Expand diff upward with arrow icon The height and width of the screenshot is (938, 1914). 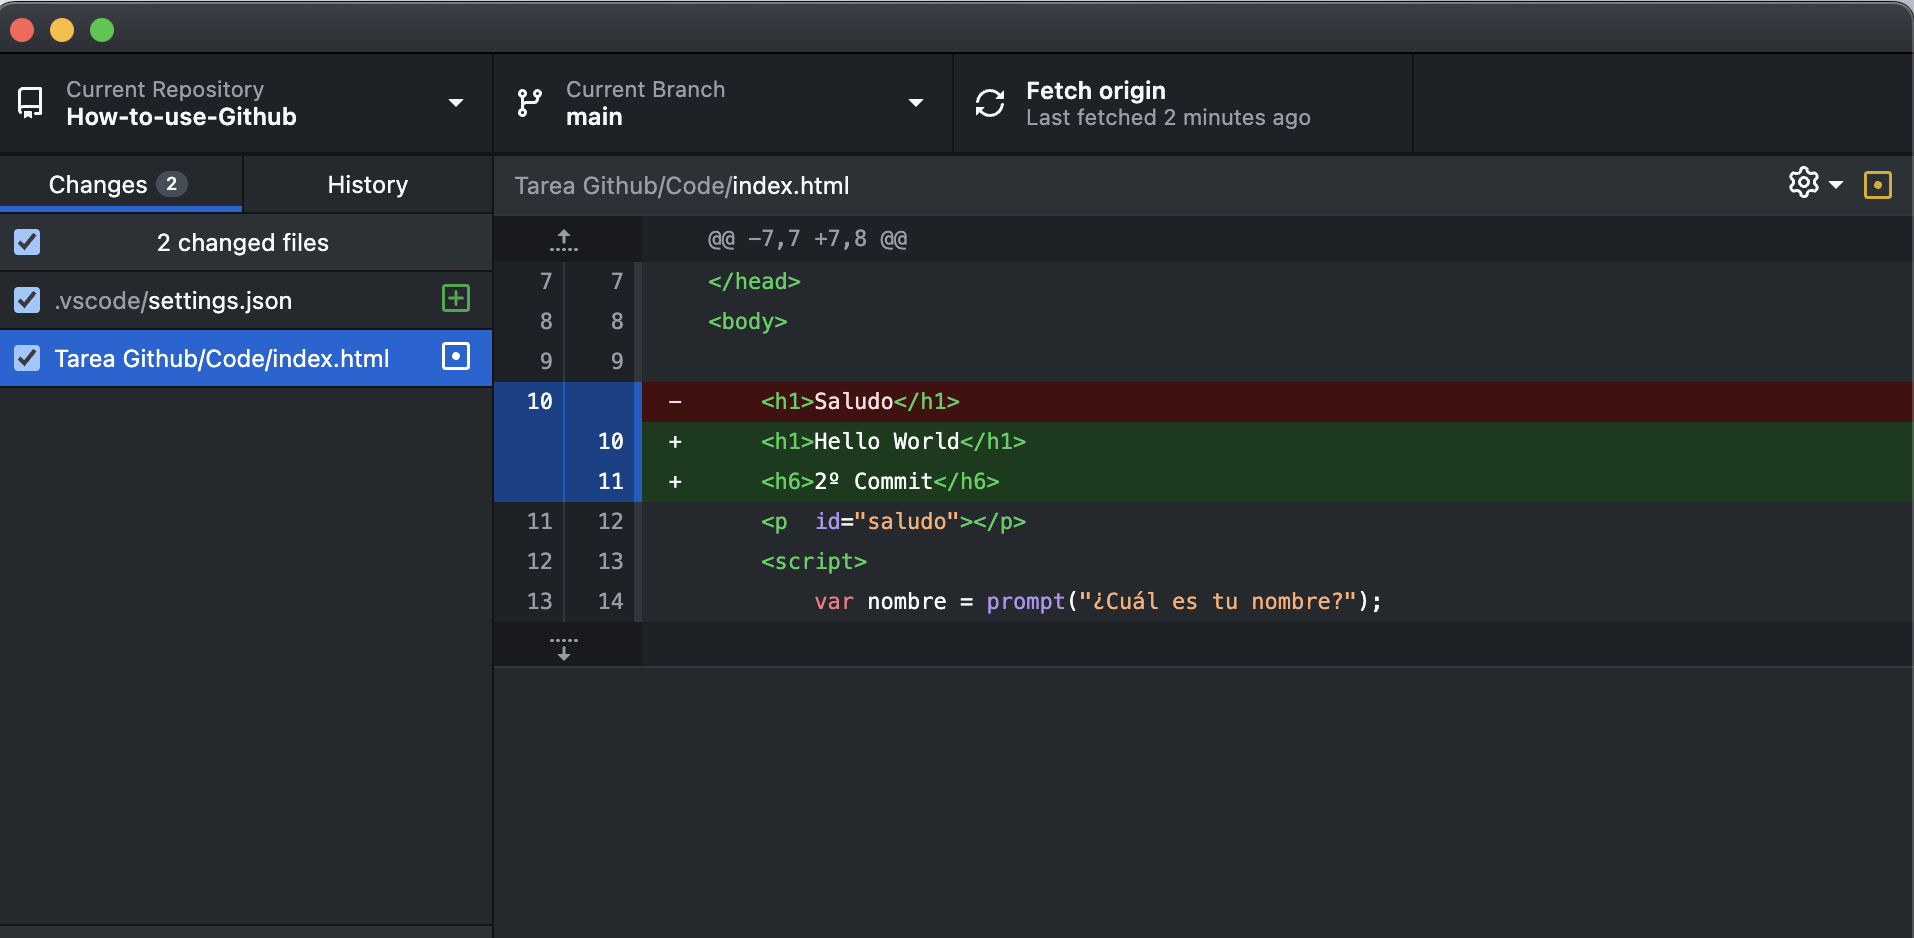tap(564, 240)
